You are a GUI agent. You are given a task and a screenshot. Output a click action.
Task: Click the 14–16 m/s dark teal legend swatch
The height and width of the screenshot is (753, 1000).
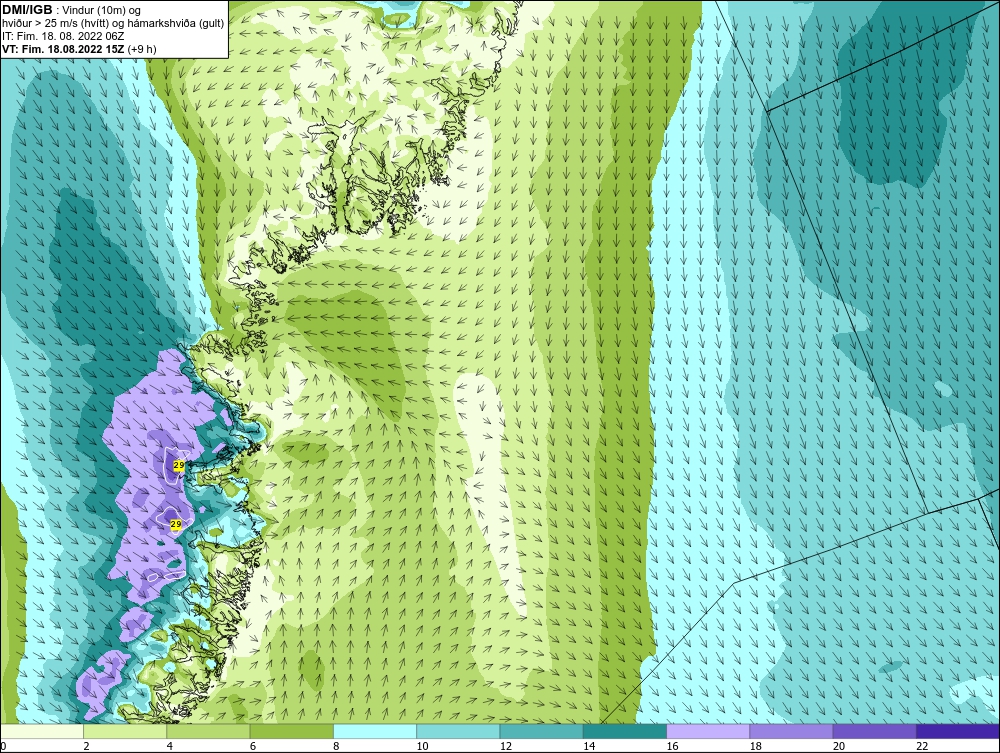625,731
